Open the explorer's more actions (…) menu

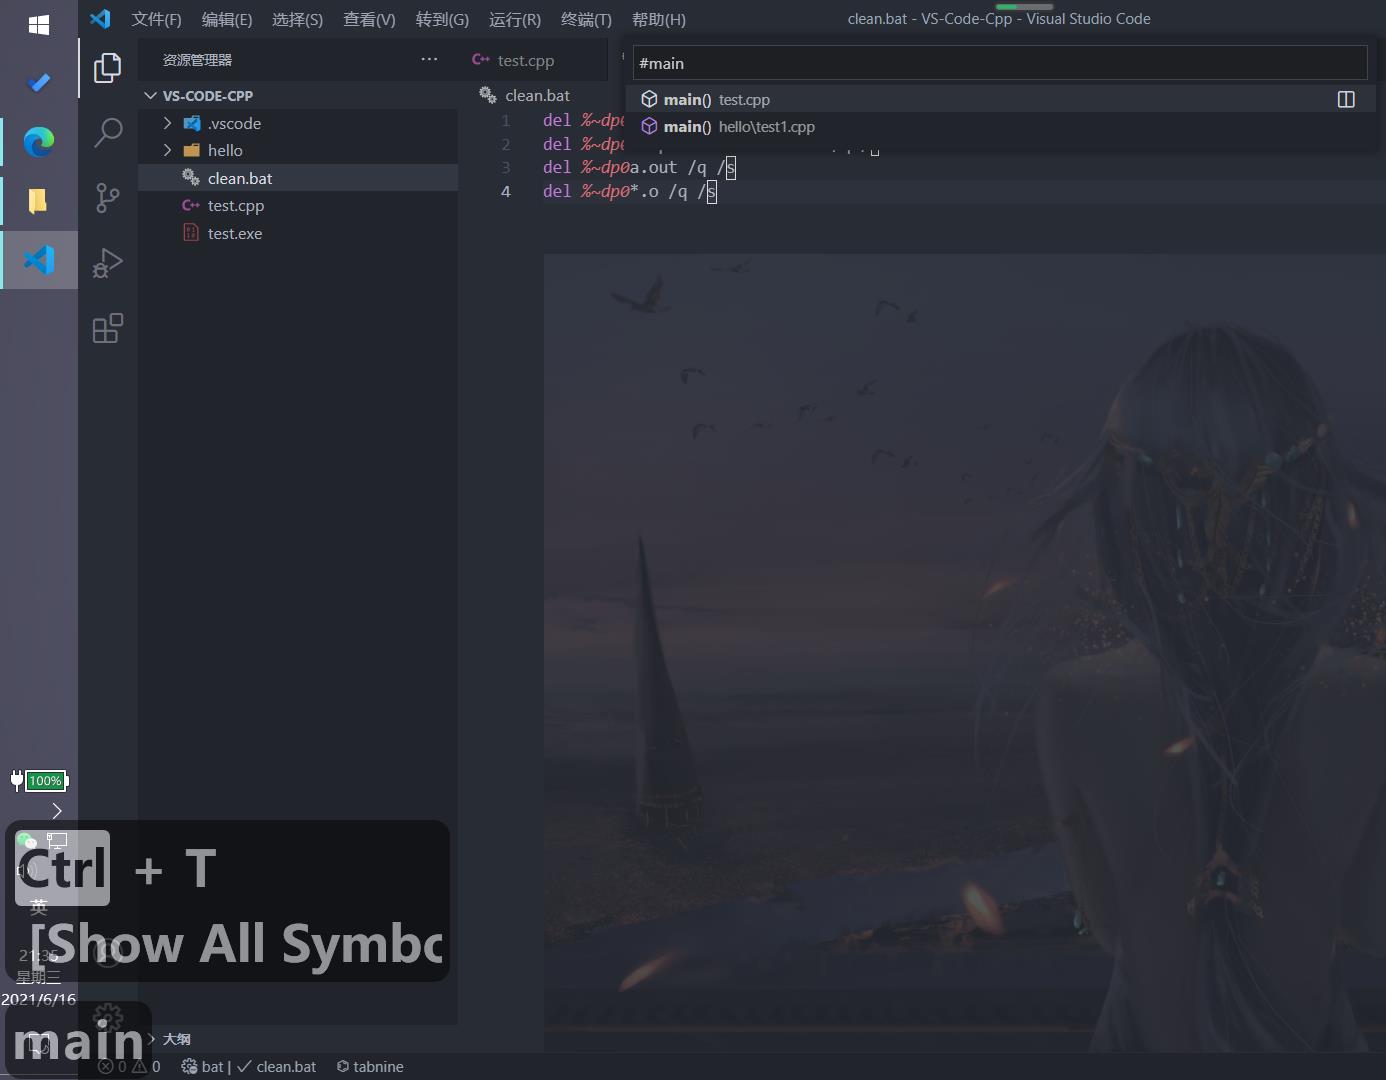[x=429, y=60]
